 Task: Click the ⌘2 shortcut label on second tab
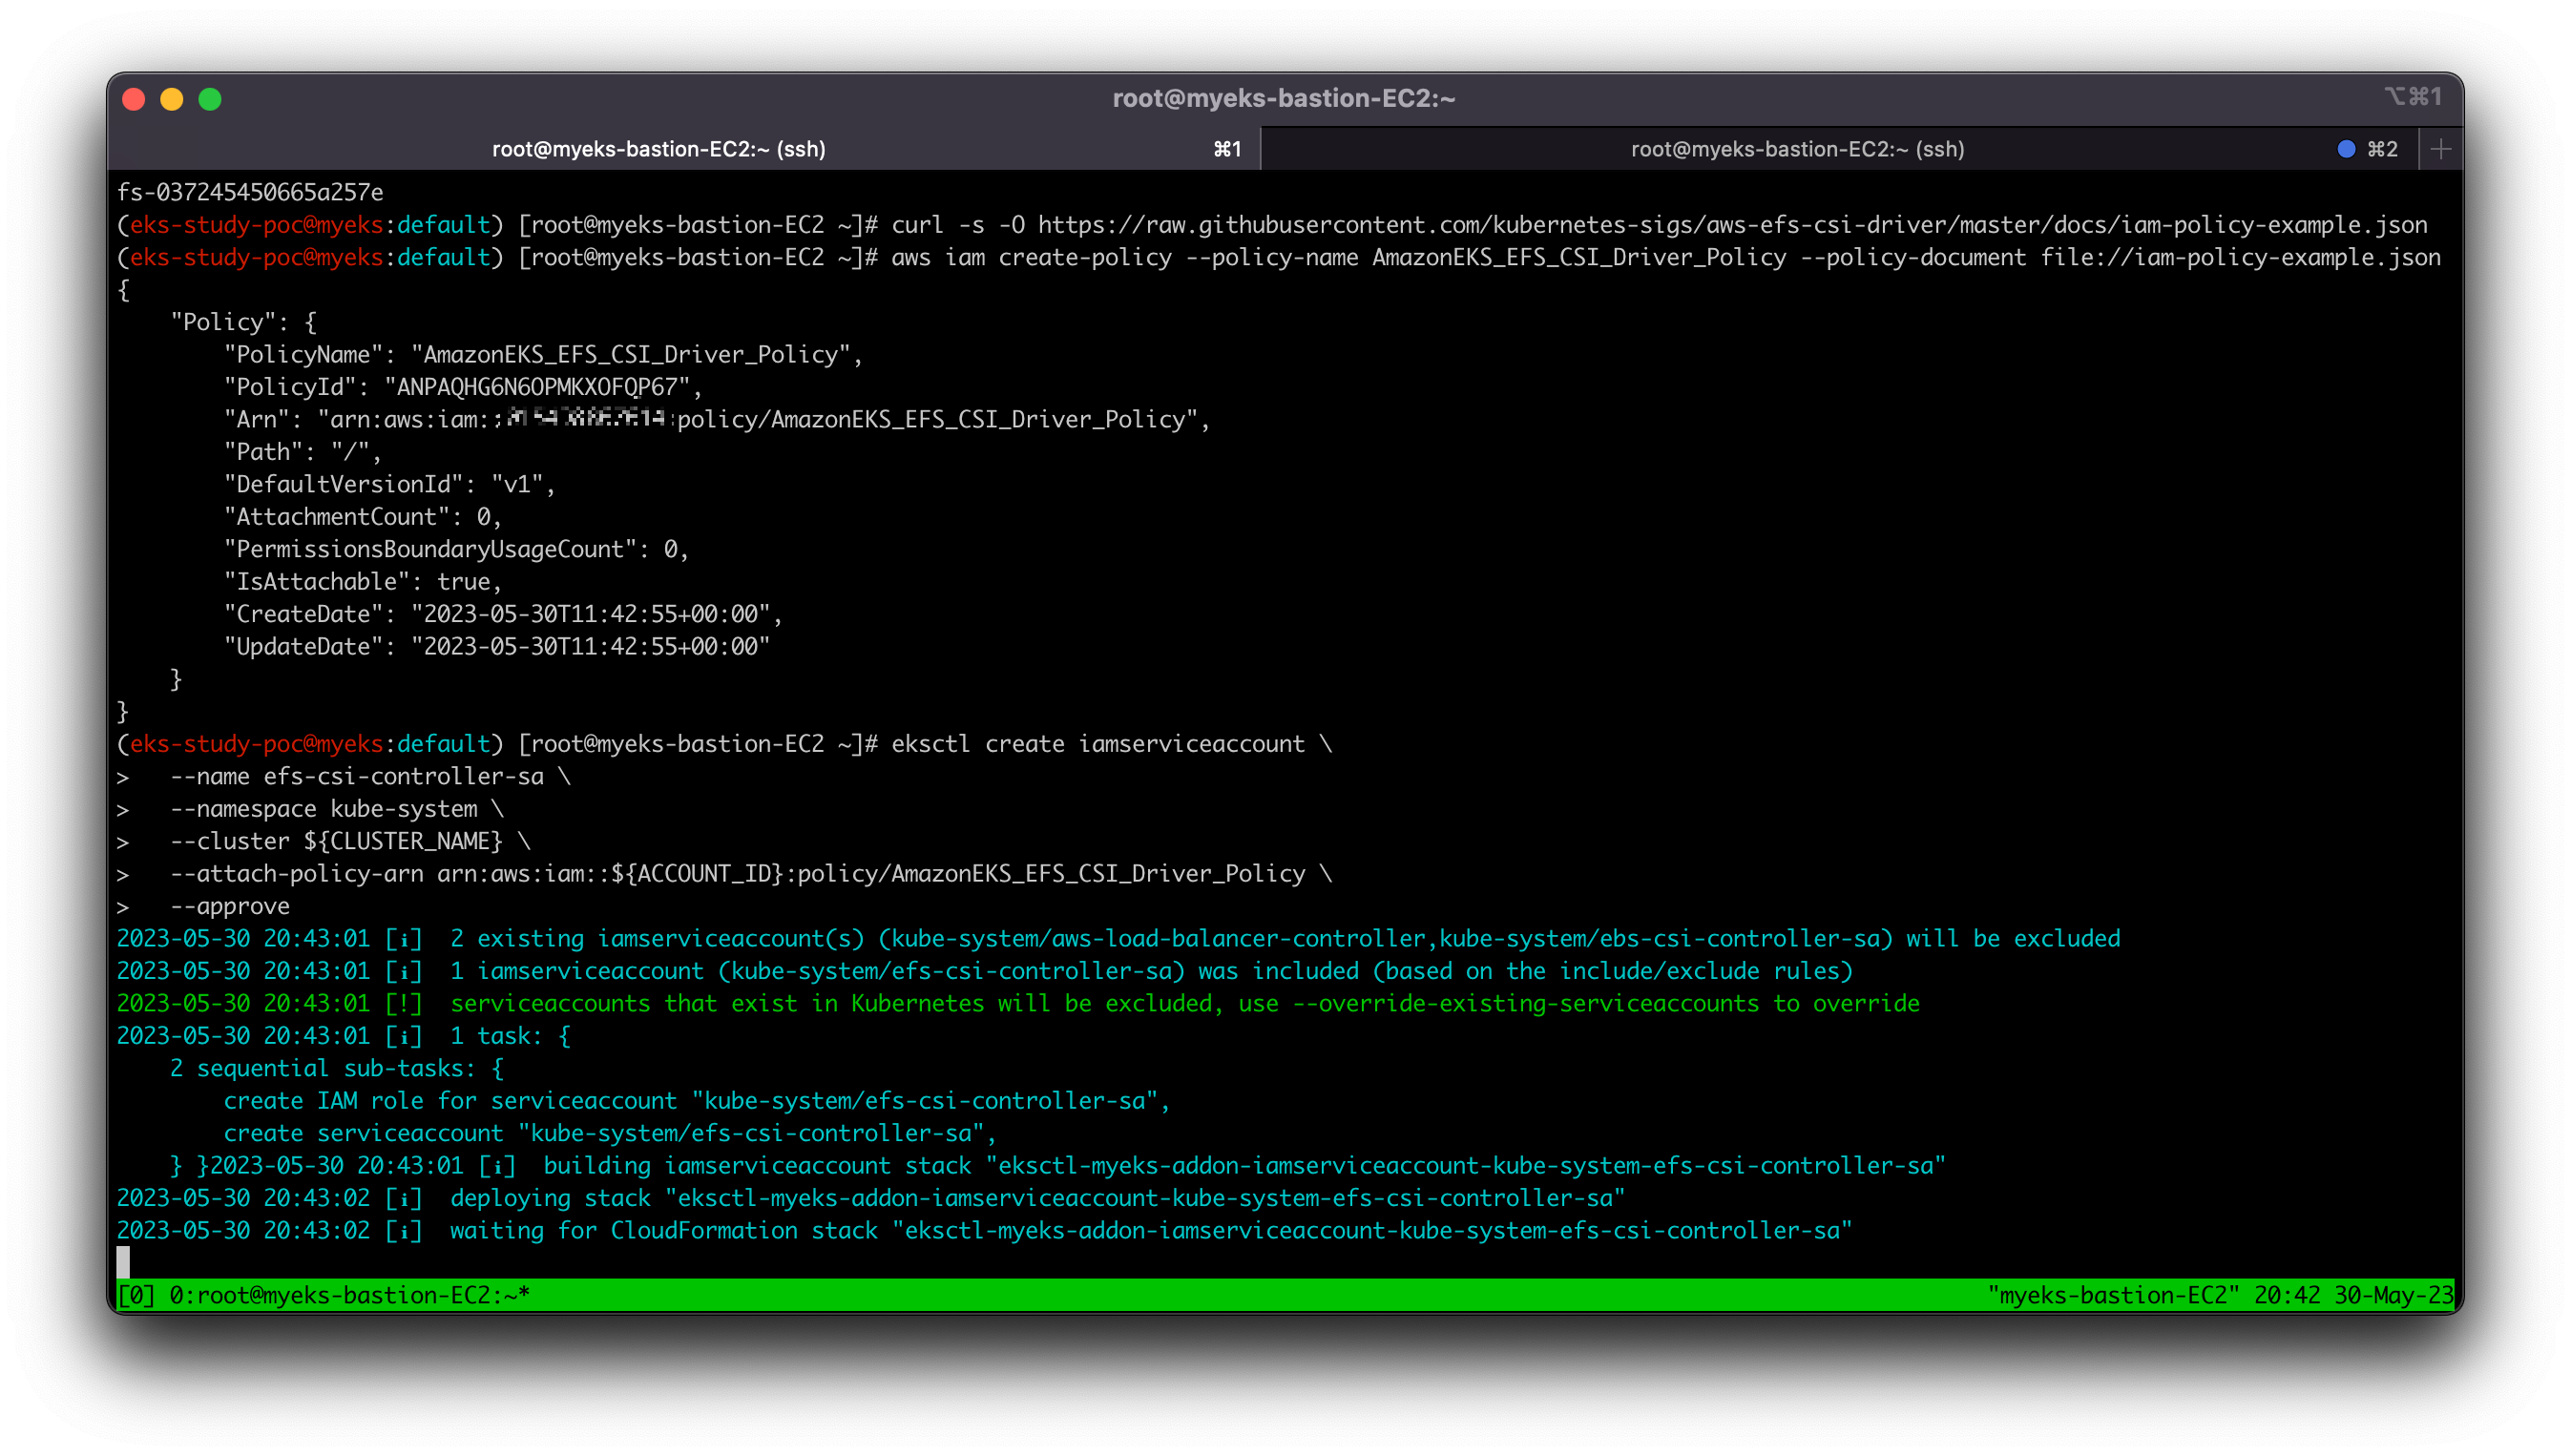2382,149
